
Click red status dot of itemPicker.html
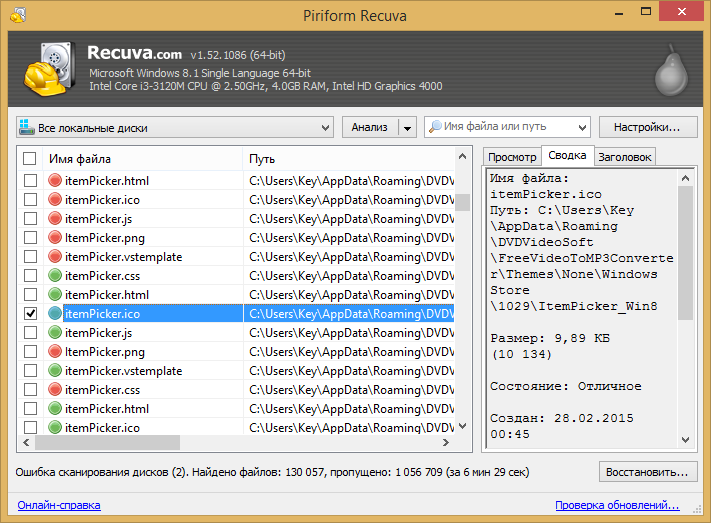coord(55,181)
